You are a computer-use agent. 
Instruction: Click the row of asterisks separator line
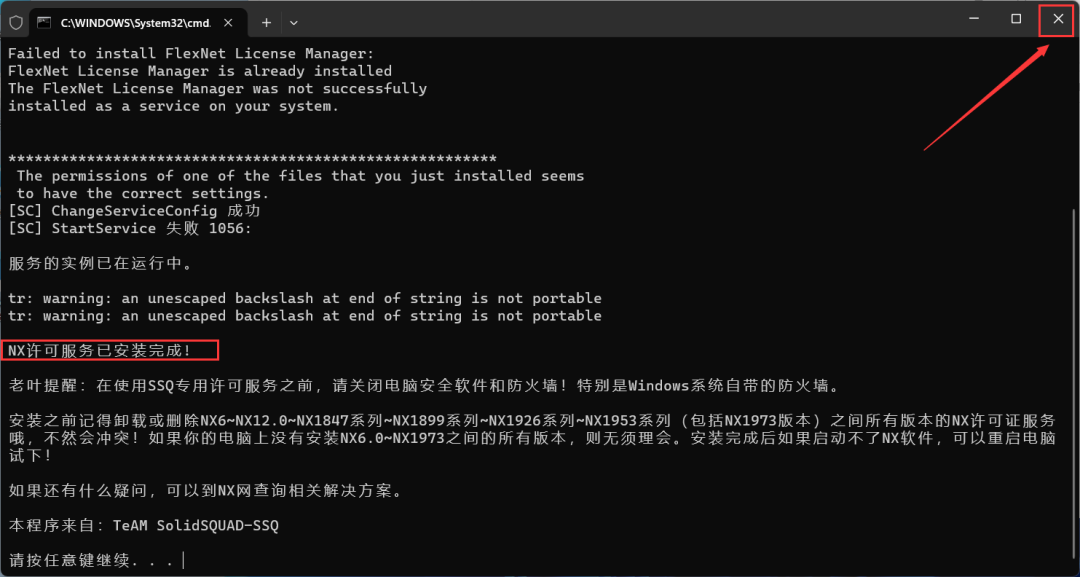pyautogui.click(x=252, y=158)
